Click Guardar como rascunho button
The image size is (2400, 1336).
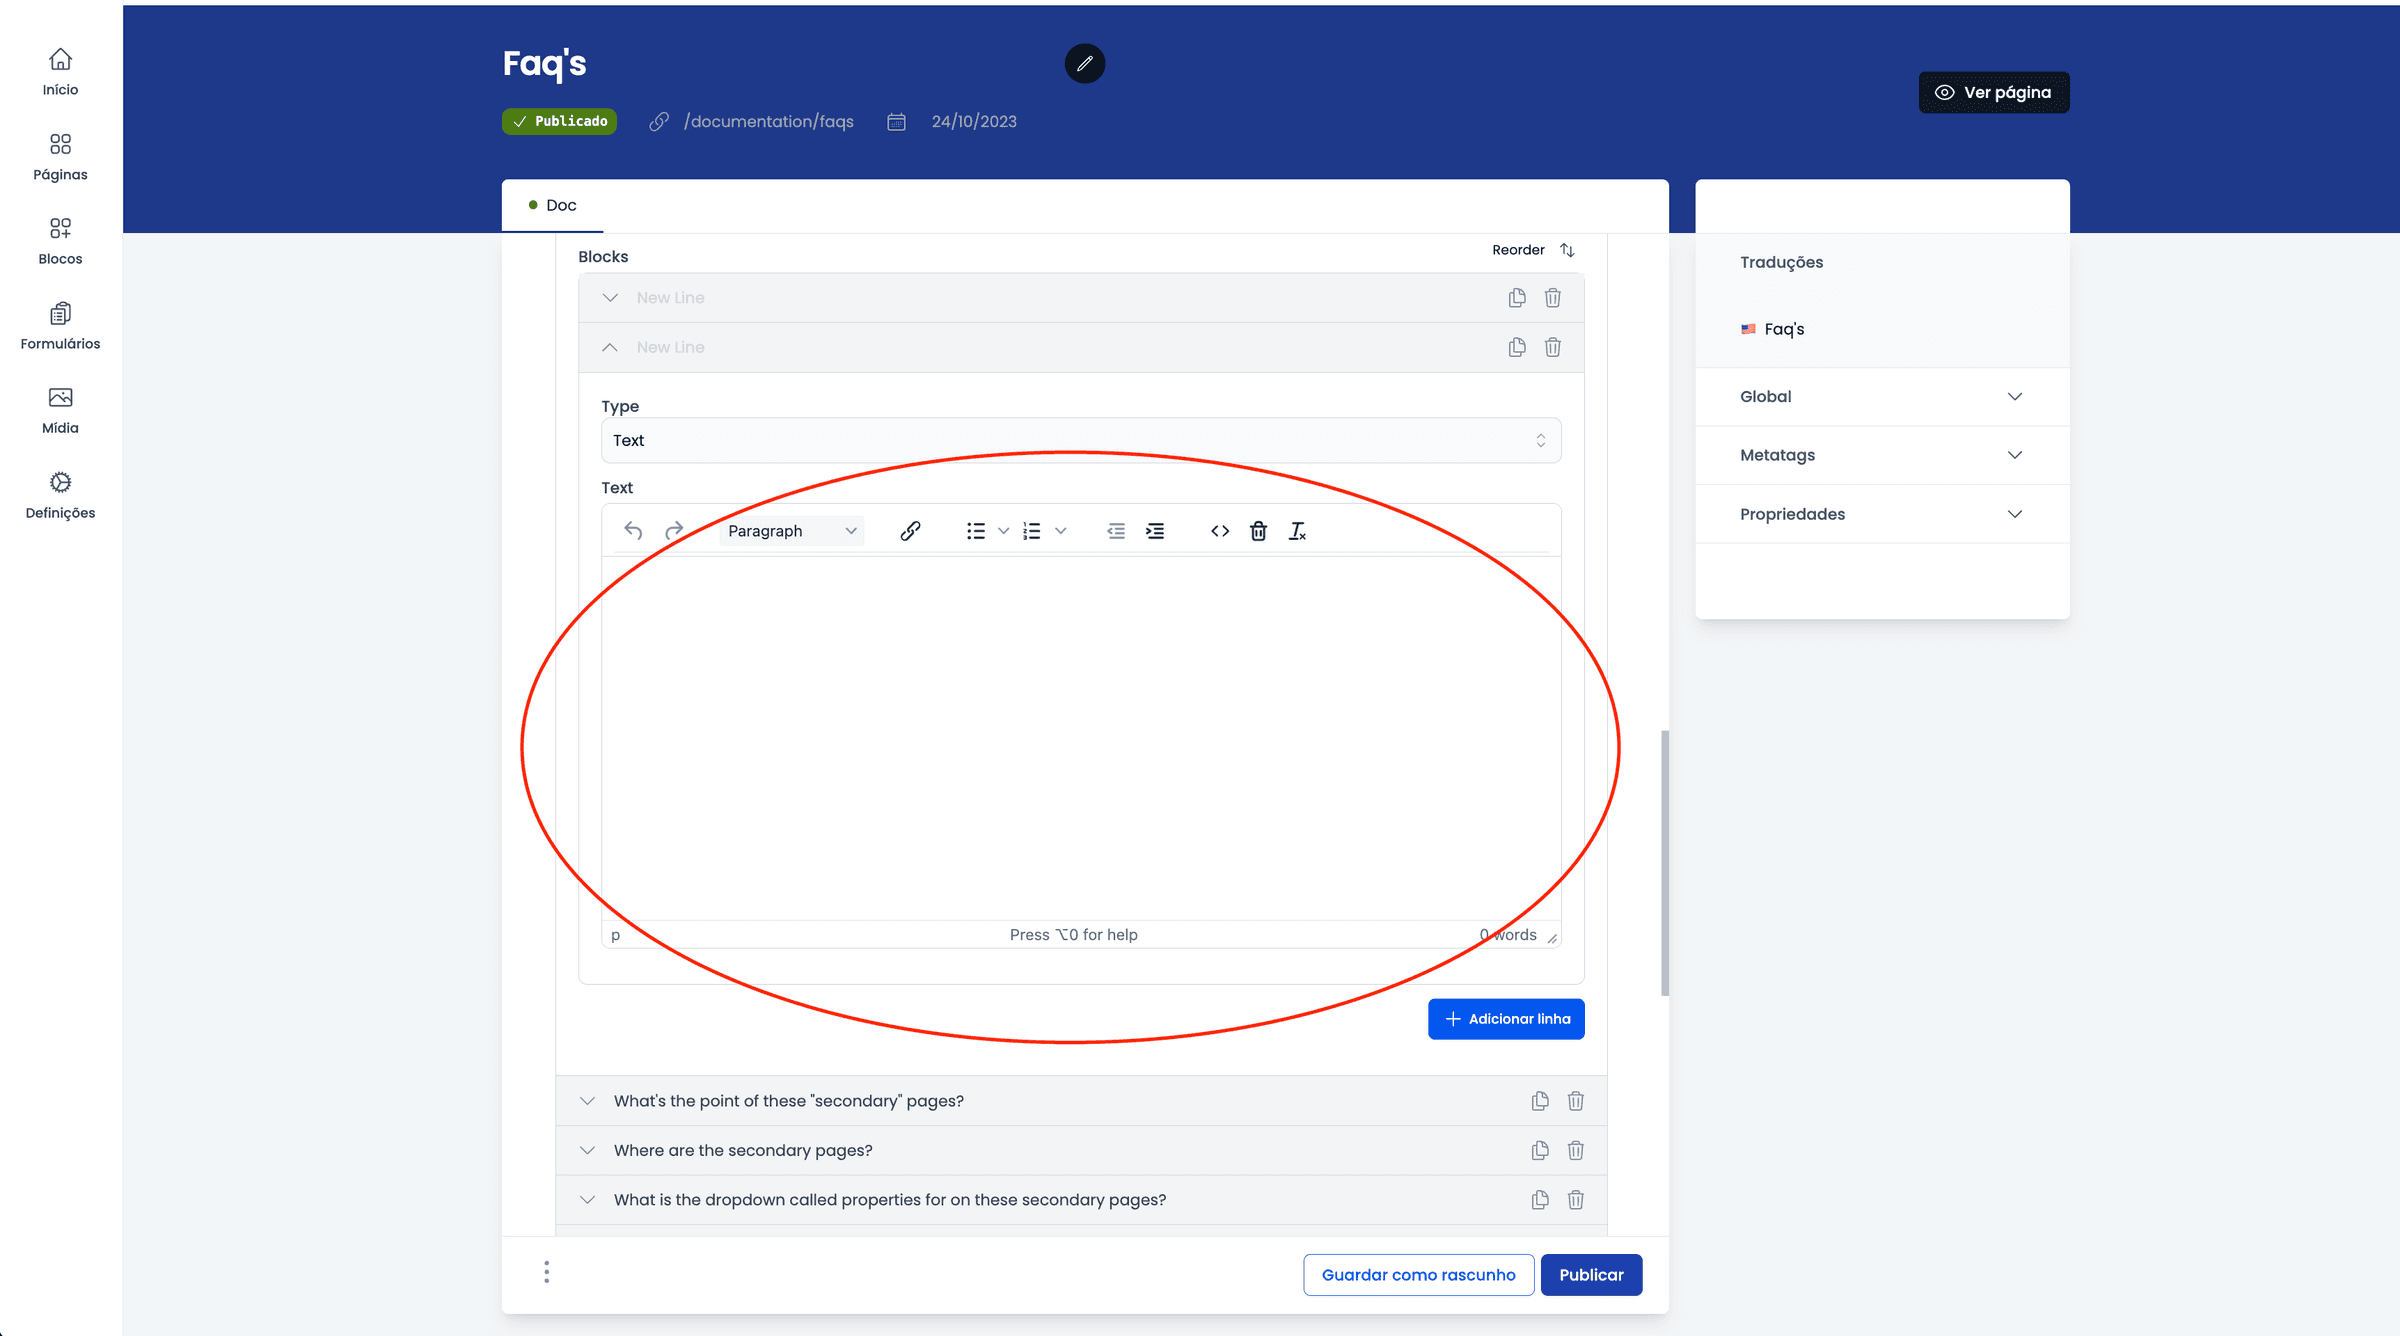(1418, 1275)
